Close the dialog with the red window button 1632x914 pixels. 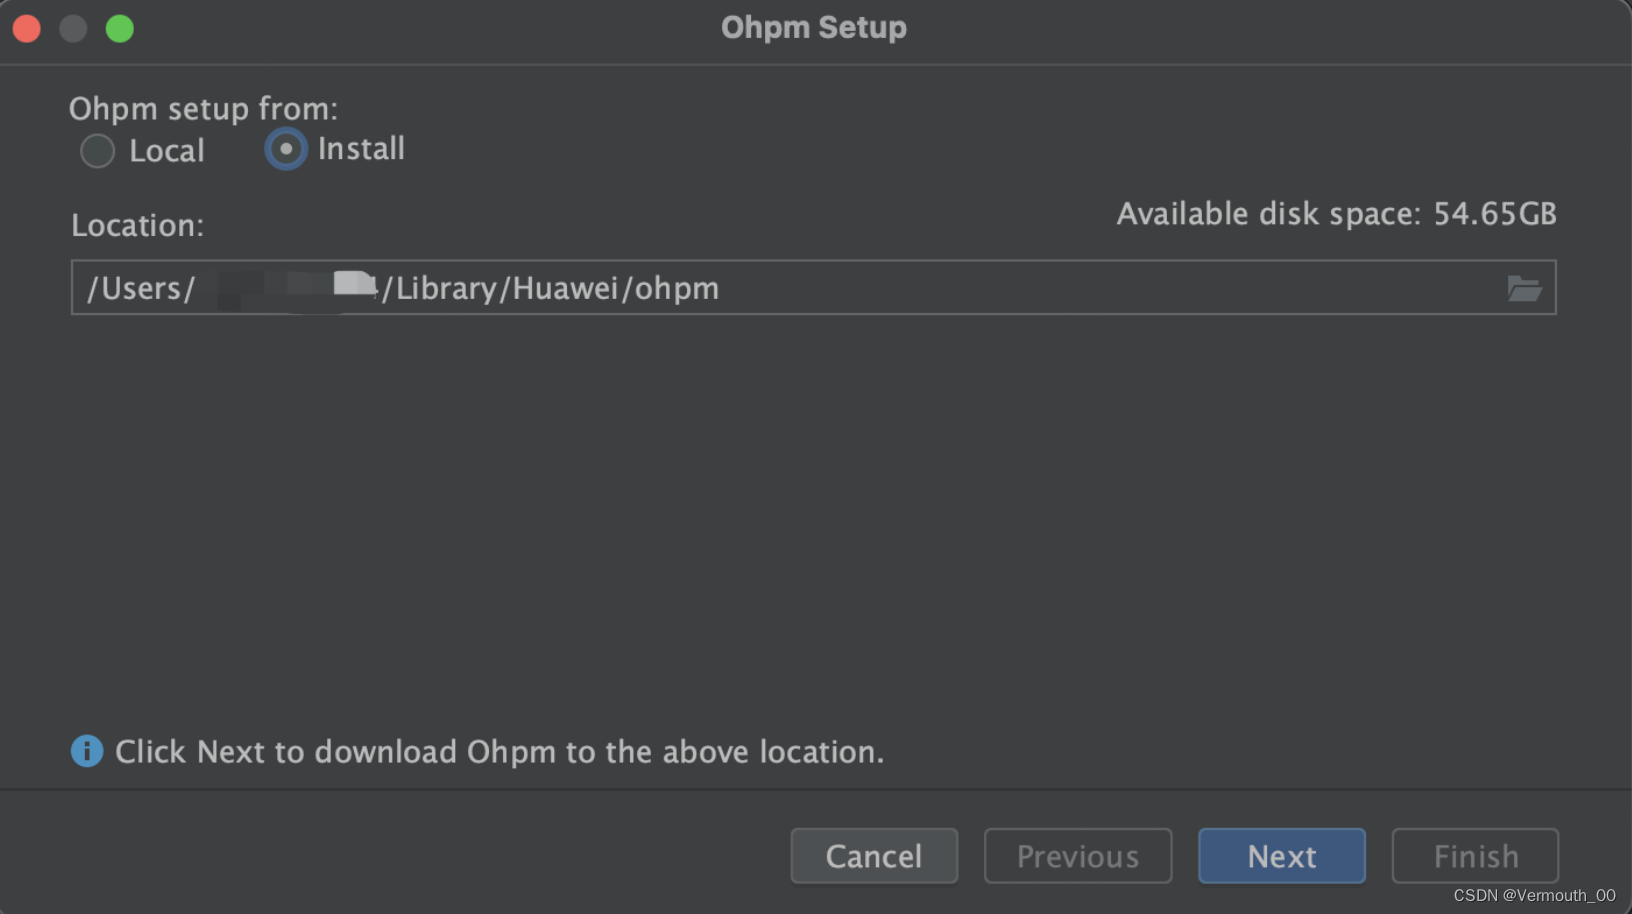27,29
